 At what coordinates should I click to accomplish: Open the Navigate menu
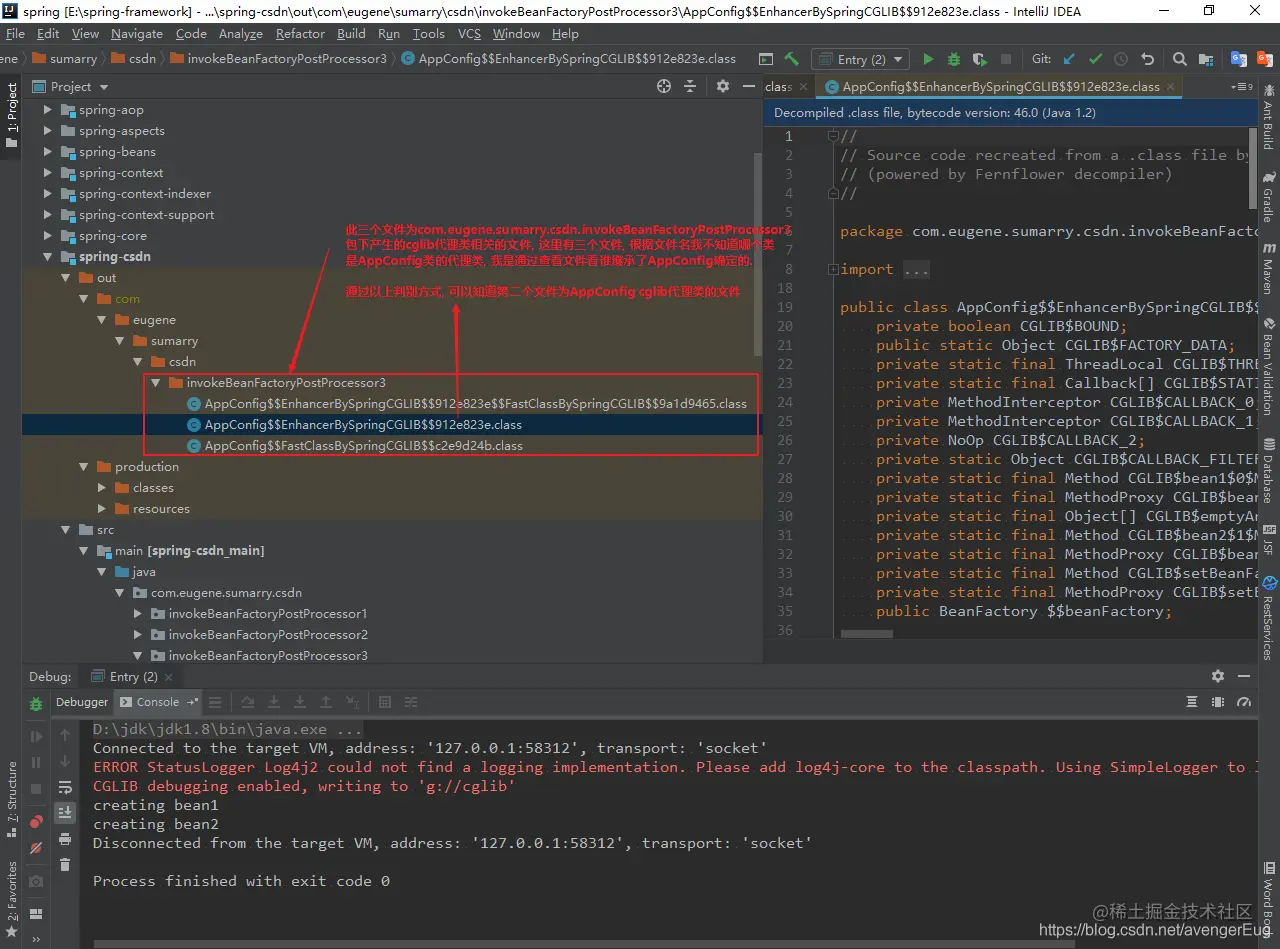[x=137, y=33]
